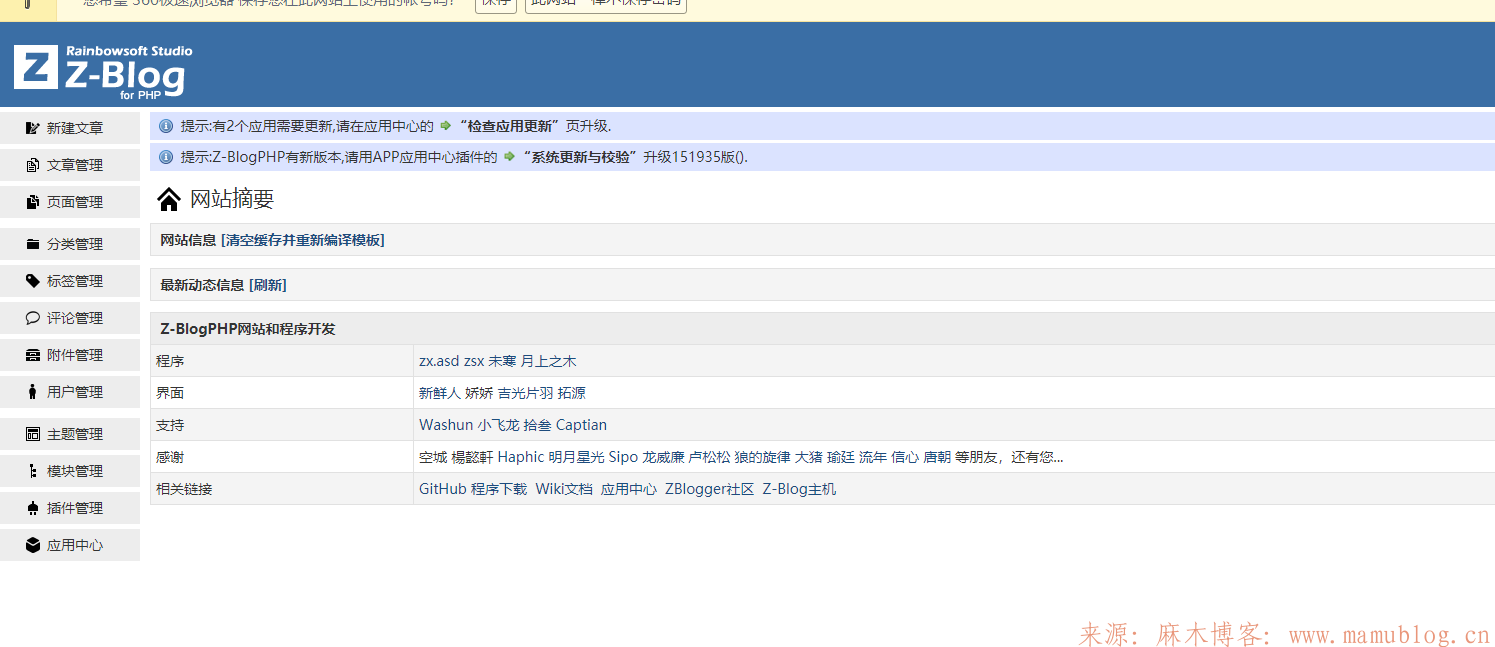Select the 分类管理 folder icon
The height and width of the screenshot is (647, 1495).
click(x=35, y=243)
